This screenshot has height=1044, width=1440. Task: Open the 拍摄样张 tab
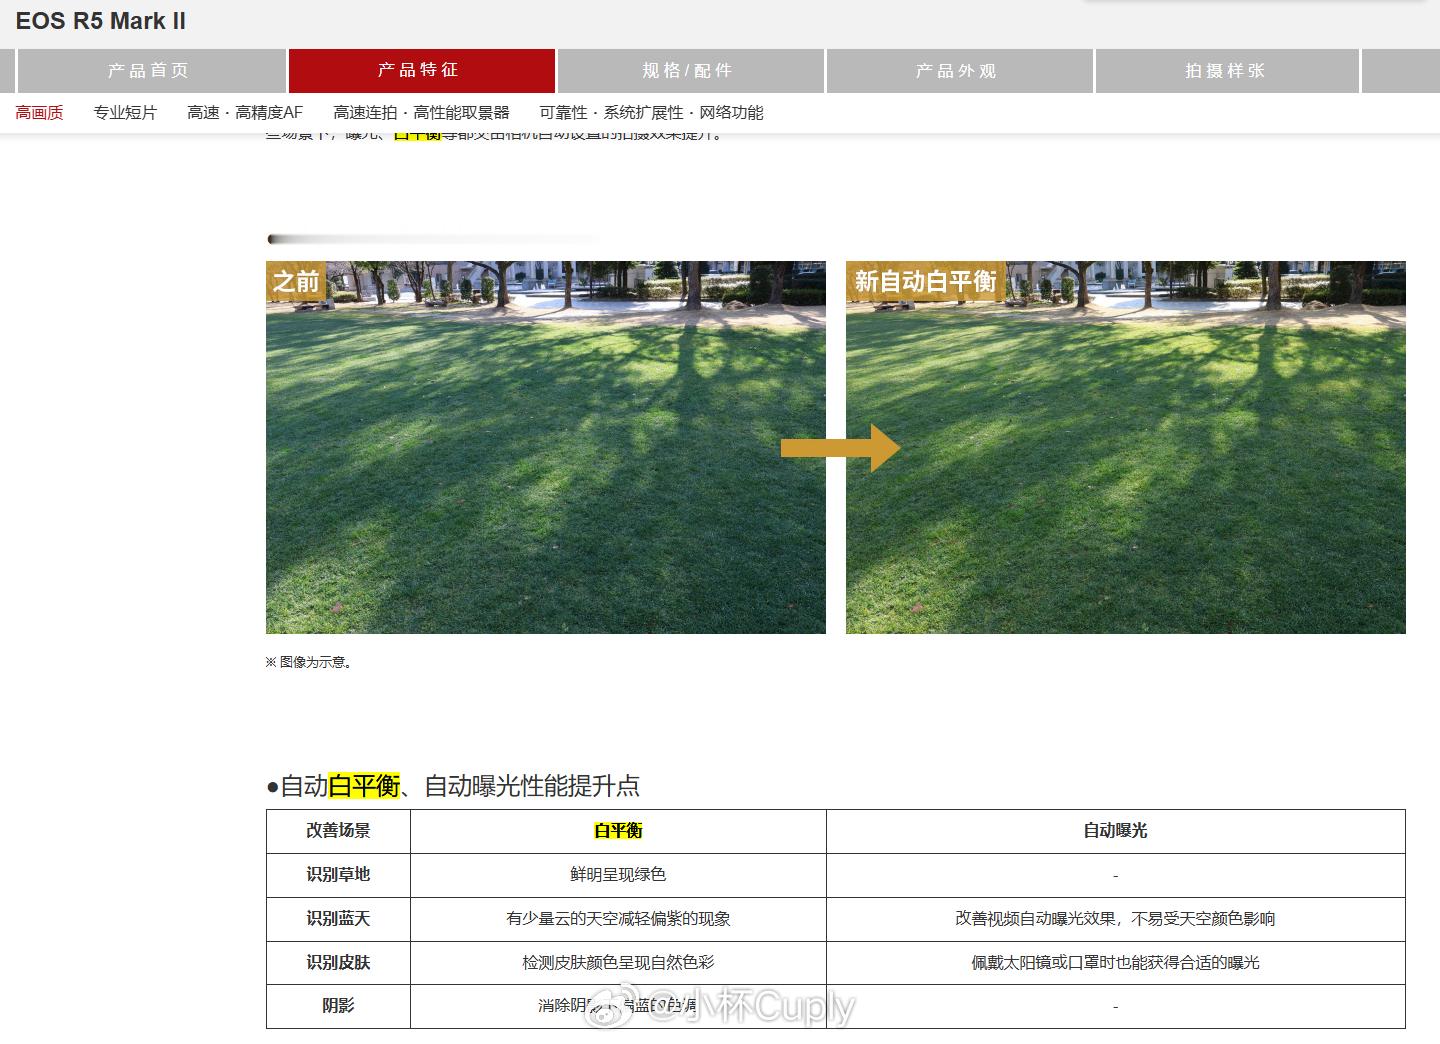tap(1227, 70)
